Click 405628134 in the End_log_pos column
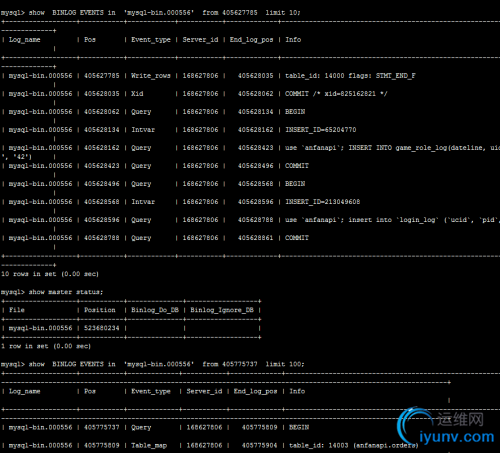500x453 pixels. [255, 112]
